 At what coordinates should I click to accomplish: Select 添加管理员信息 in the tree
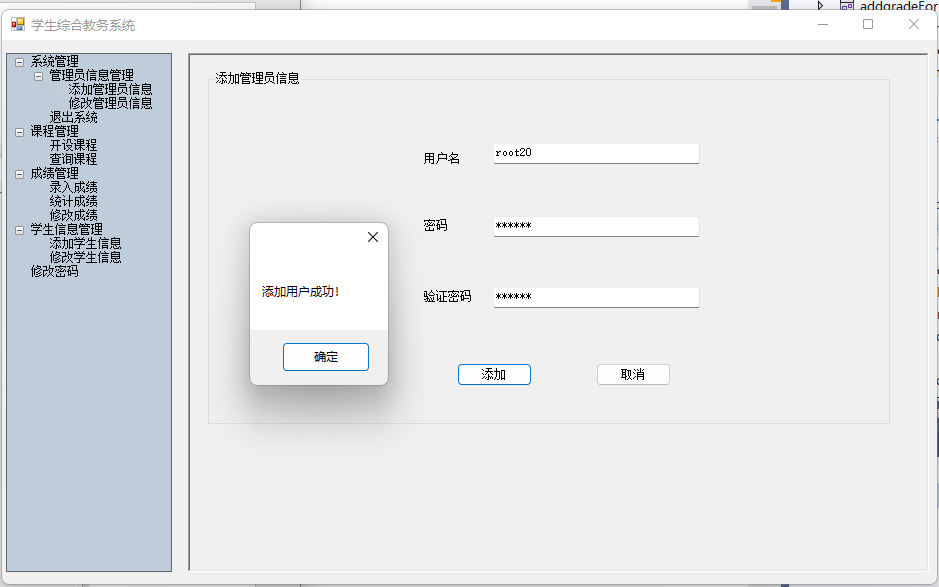pos(110,89)
